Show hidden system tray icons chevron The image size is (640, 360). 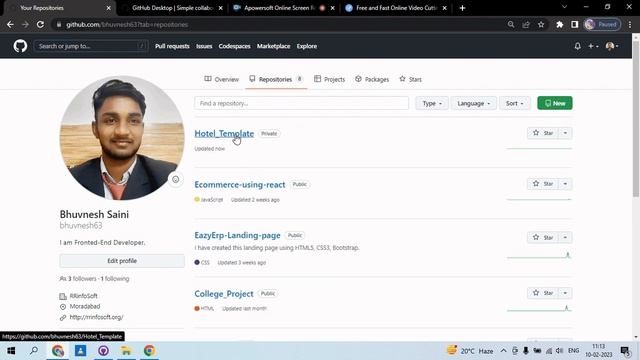(x=504, y=351)
